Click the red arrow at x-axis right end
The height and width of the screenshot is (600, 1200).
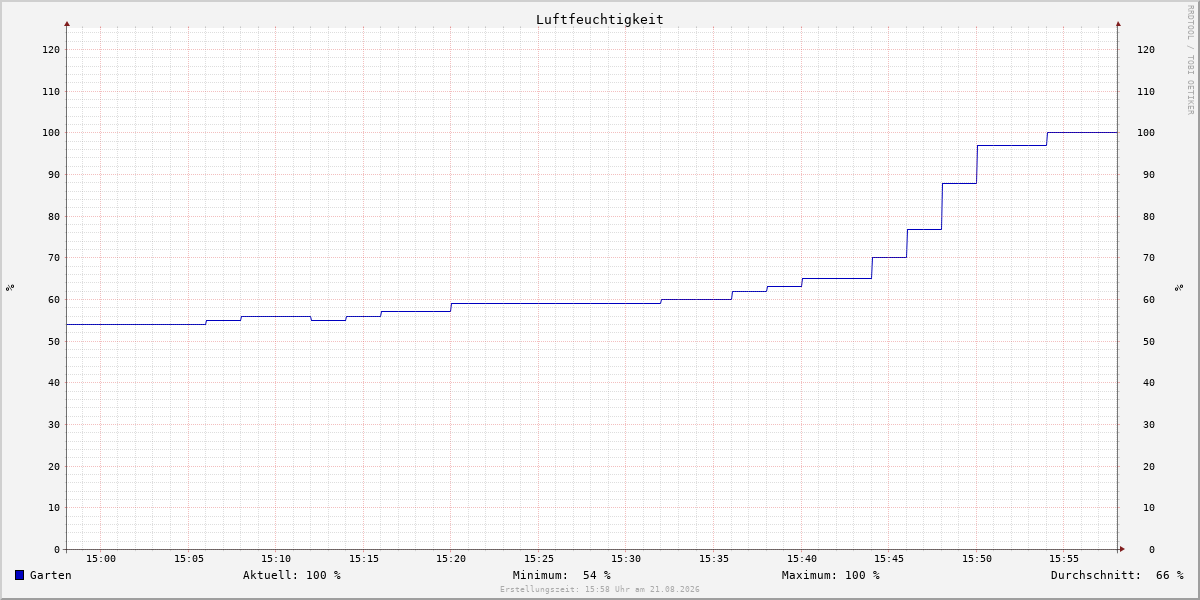pos(1122,548)
